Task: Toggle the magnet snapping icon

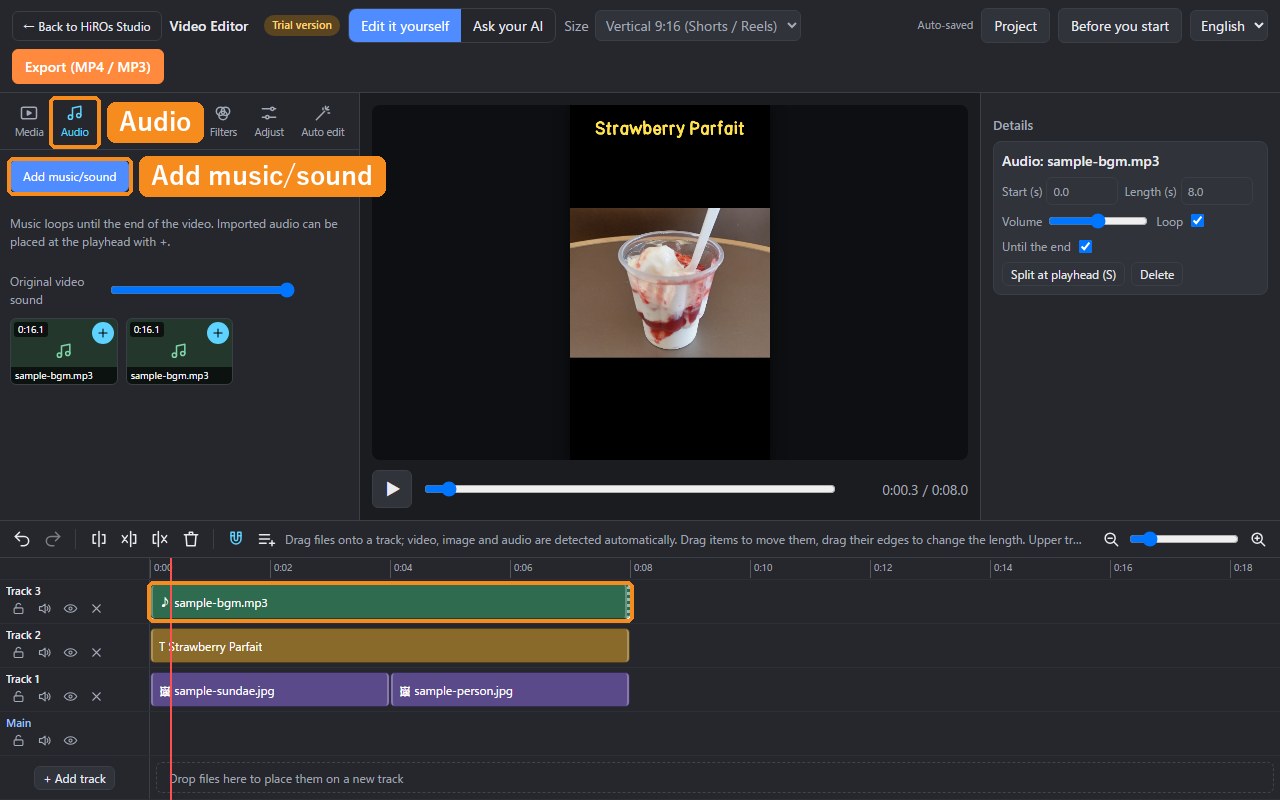Action: coord(236,539)
